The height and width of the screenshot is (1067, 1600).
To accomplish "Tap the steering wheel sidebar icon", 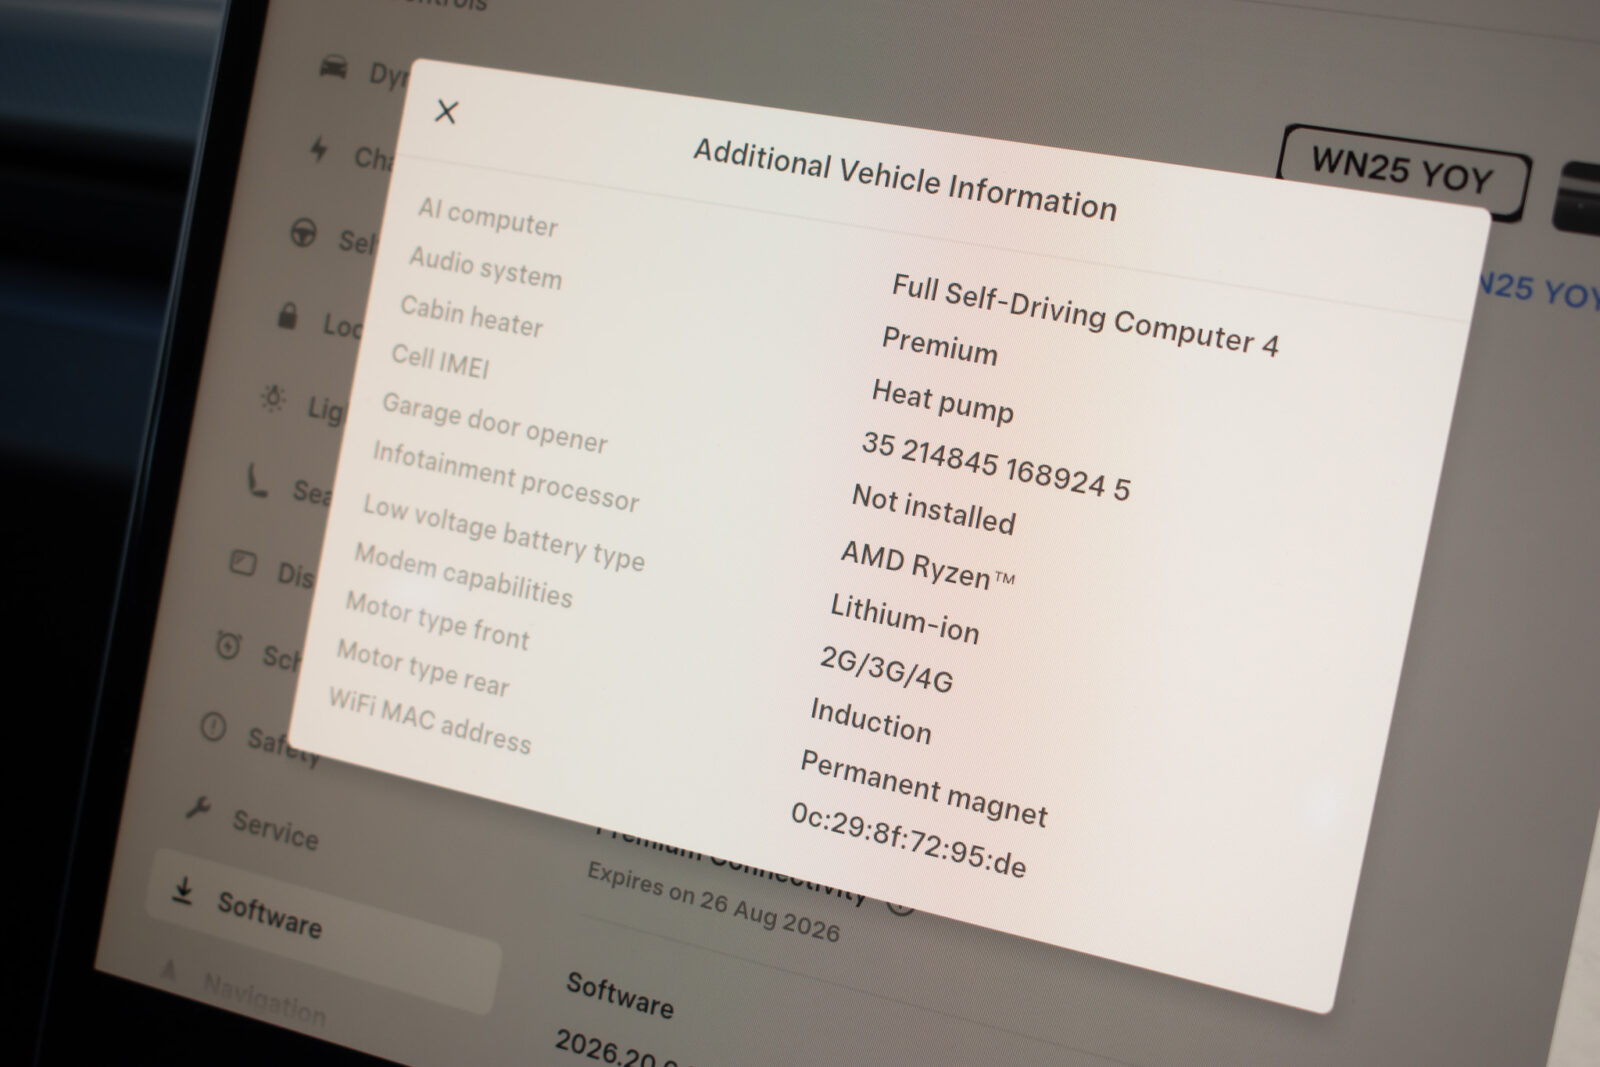I will coord(303,234).
